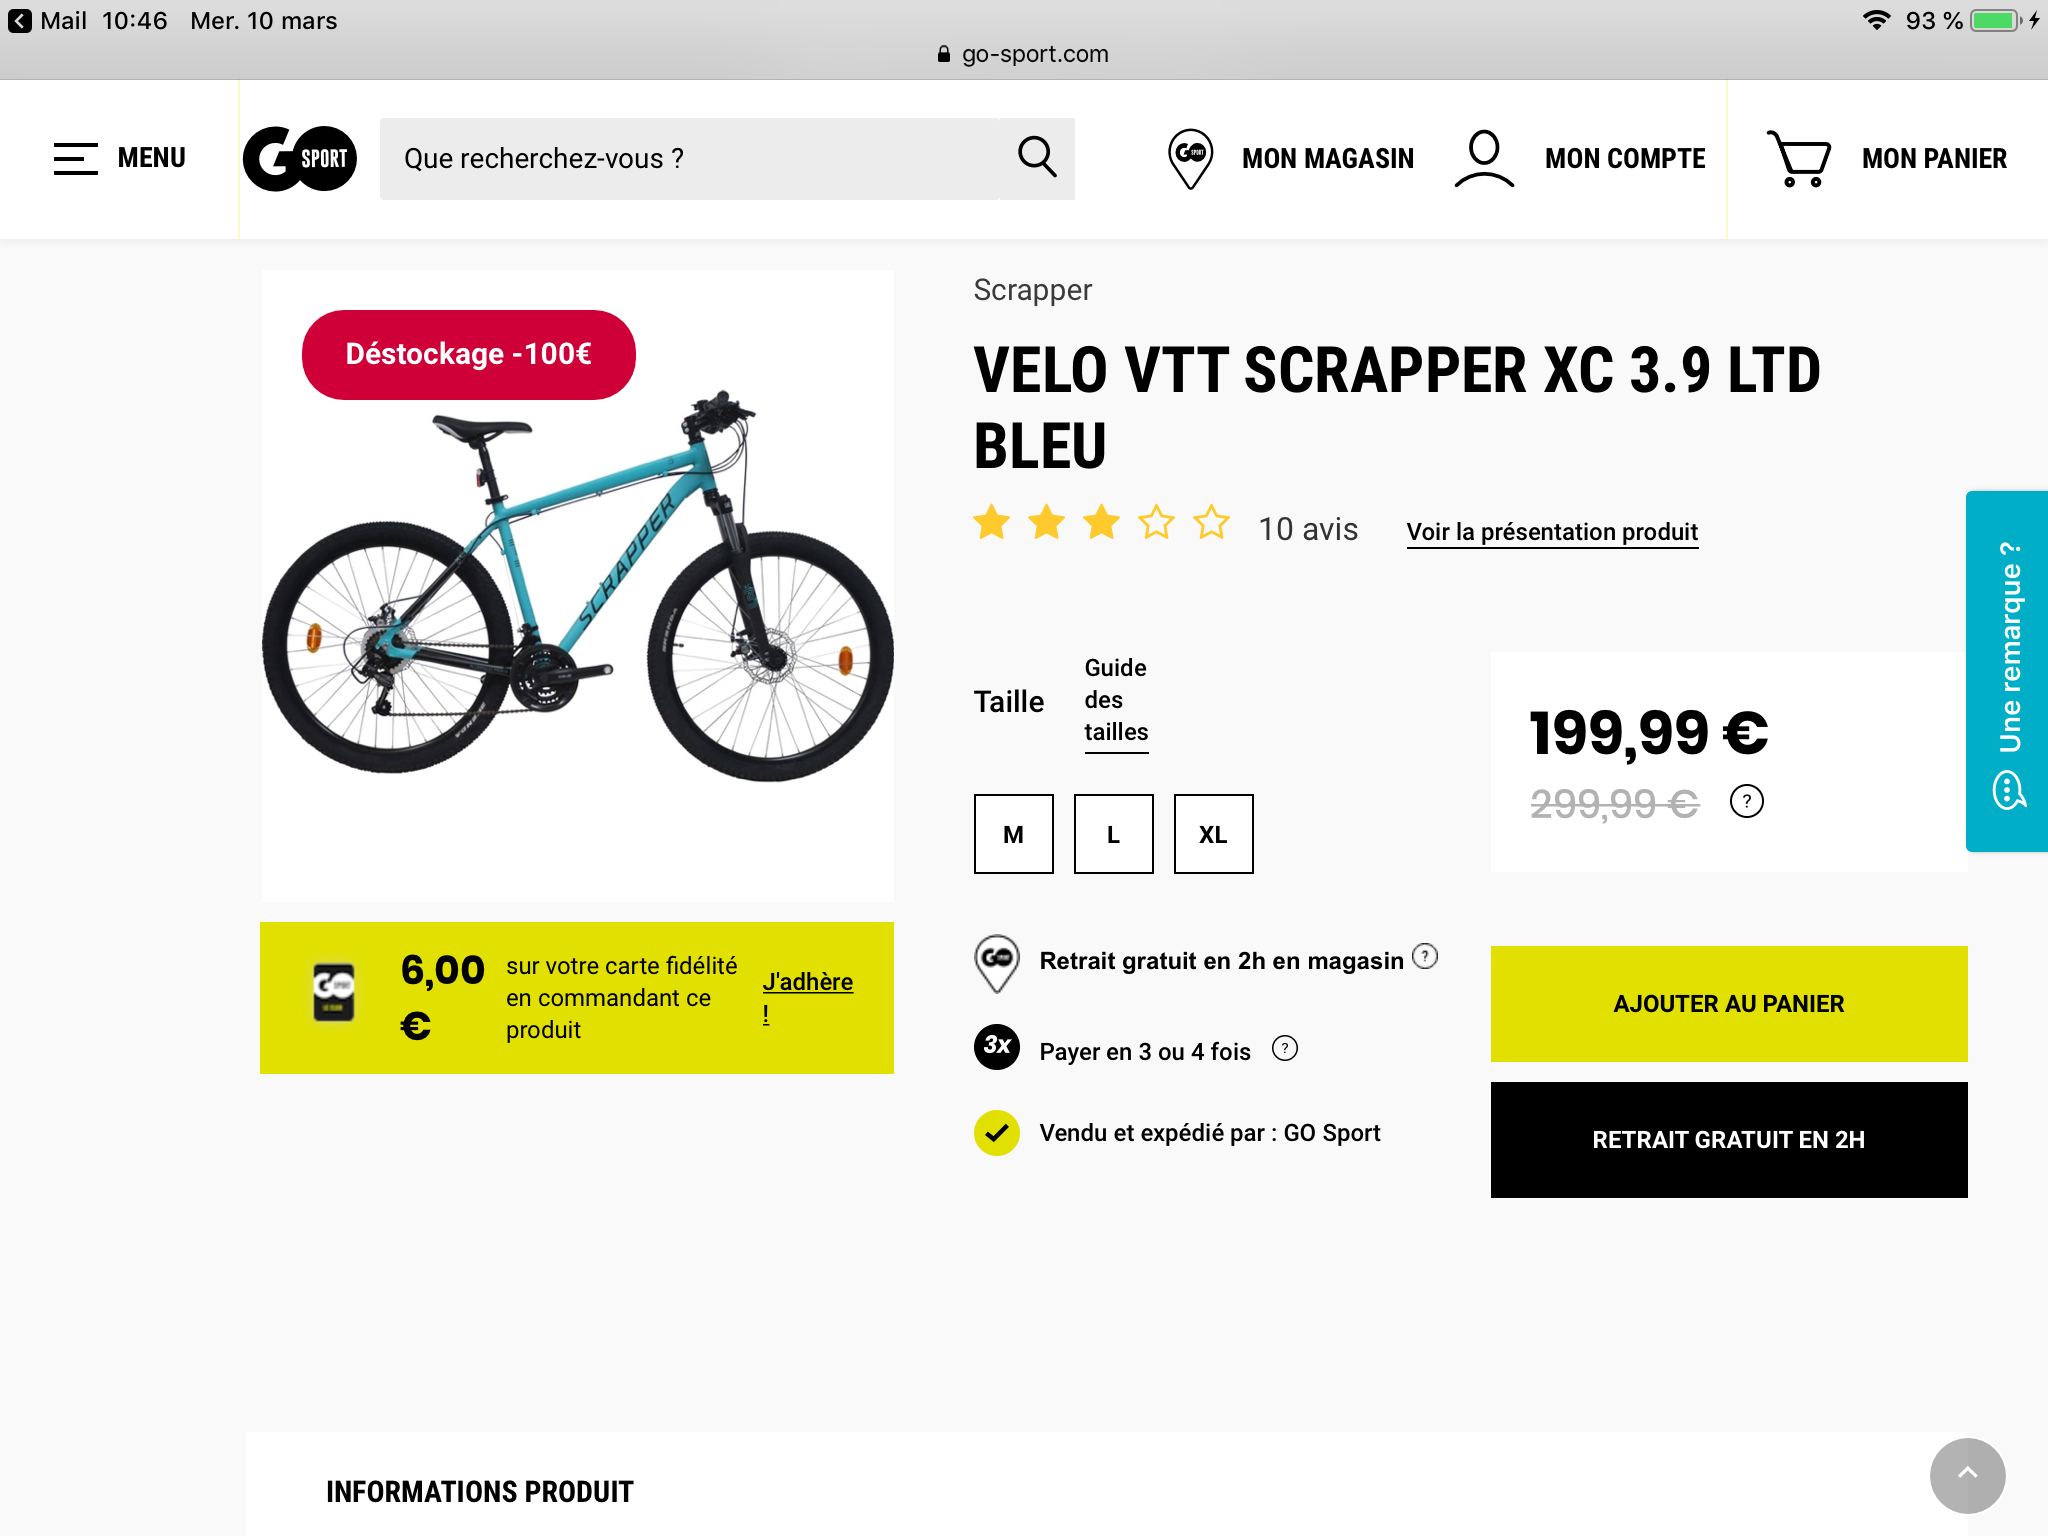Click the search magnifier icon
The image size is (2048, 1536).
tap(1037, 158)
